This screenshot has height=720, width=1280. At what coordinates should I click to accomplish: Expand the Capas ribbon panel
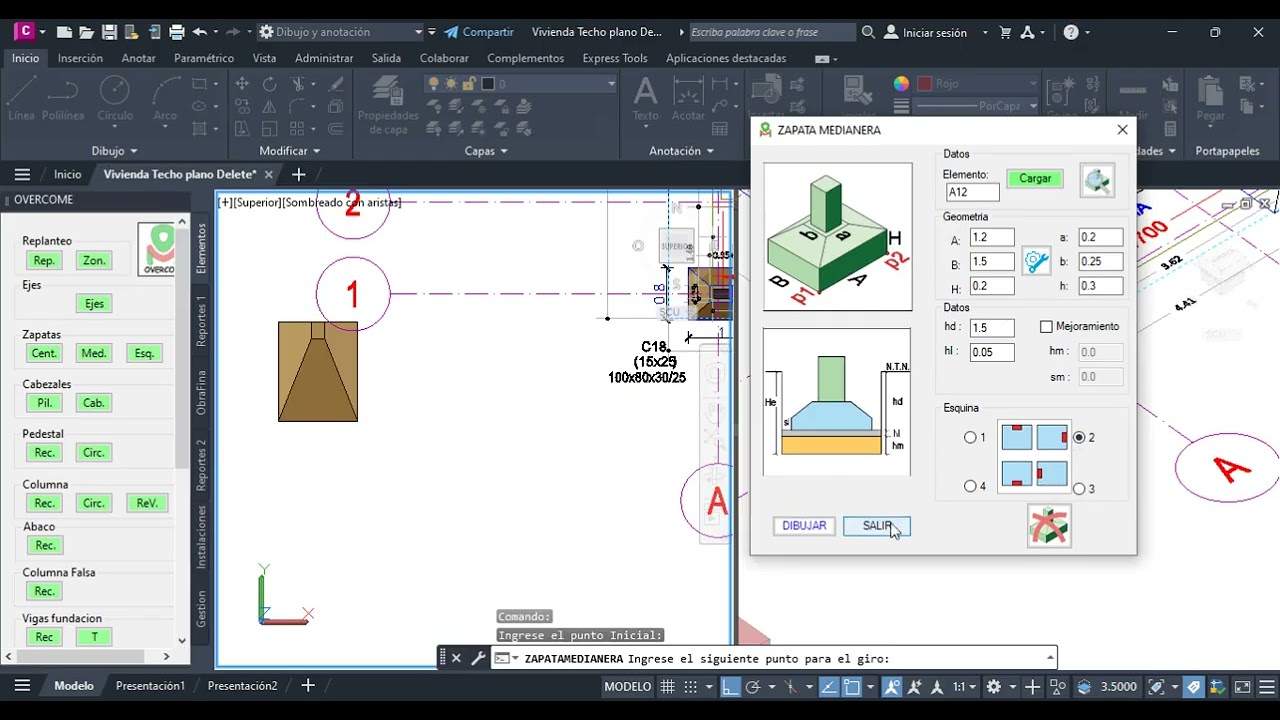pos(486,151)
